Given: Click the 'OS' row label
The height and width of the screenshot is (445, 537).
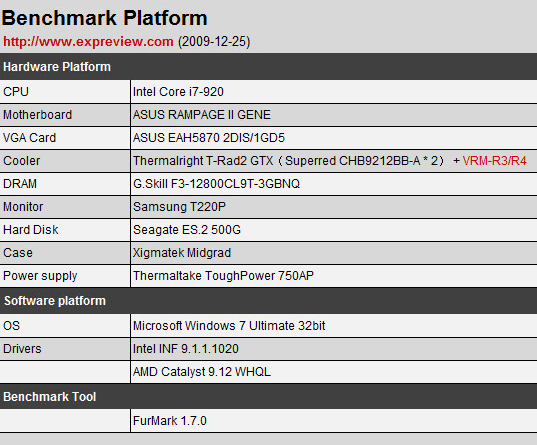Looking at the screenshot, I should pyautogui.click(x=12, y=326).
